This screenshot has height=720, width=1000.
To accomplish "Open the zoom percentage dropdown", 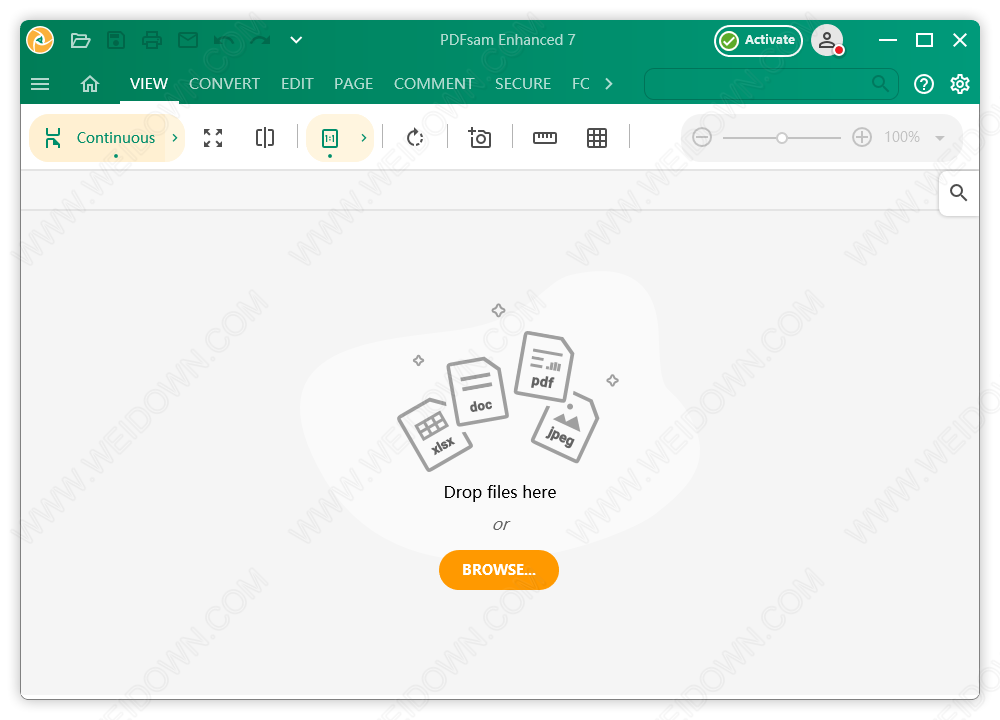I will pos(939,138).
